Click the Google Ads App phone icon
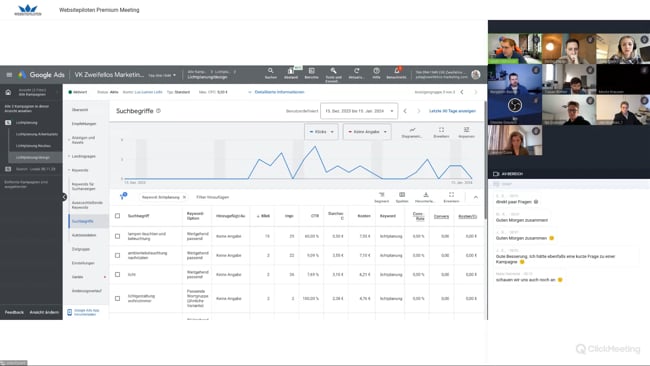The width and height of the screenshot is (650, 366). 70,312
